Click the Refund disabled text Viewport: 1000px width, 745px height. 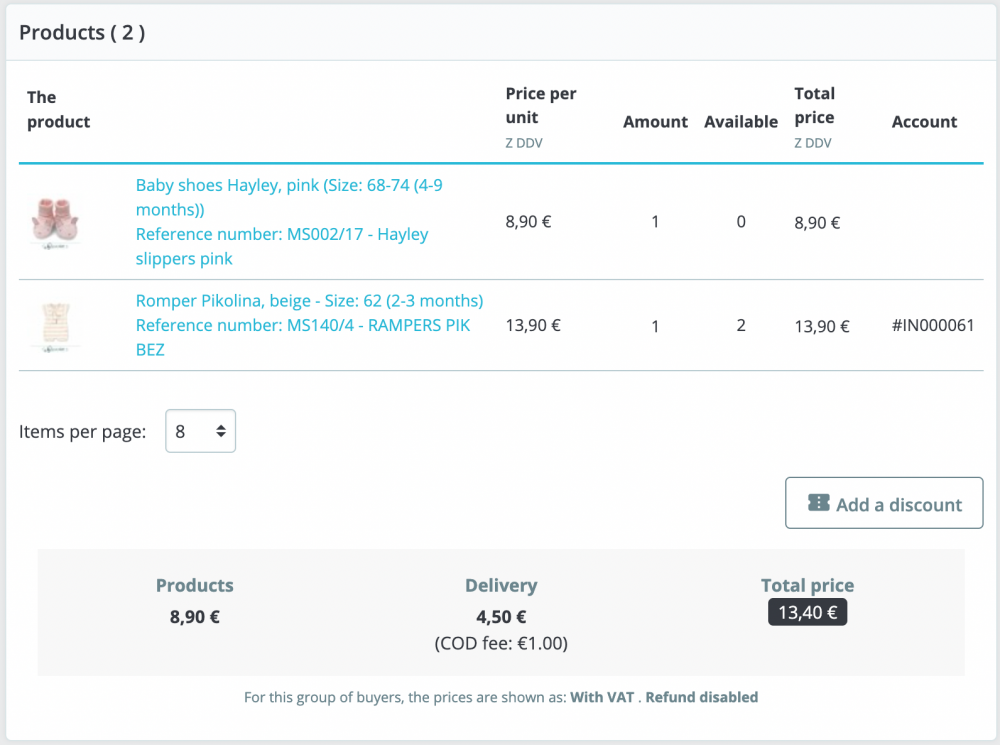(701, 697)
